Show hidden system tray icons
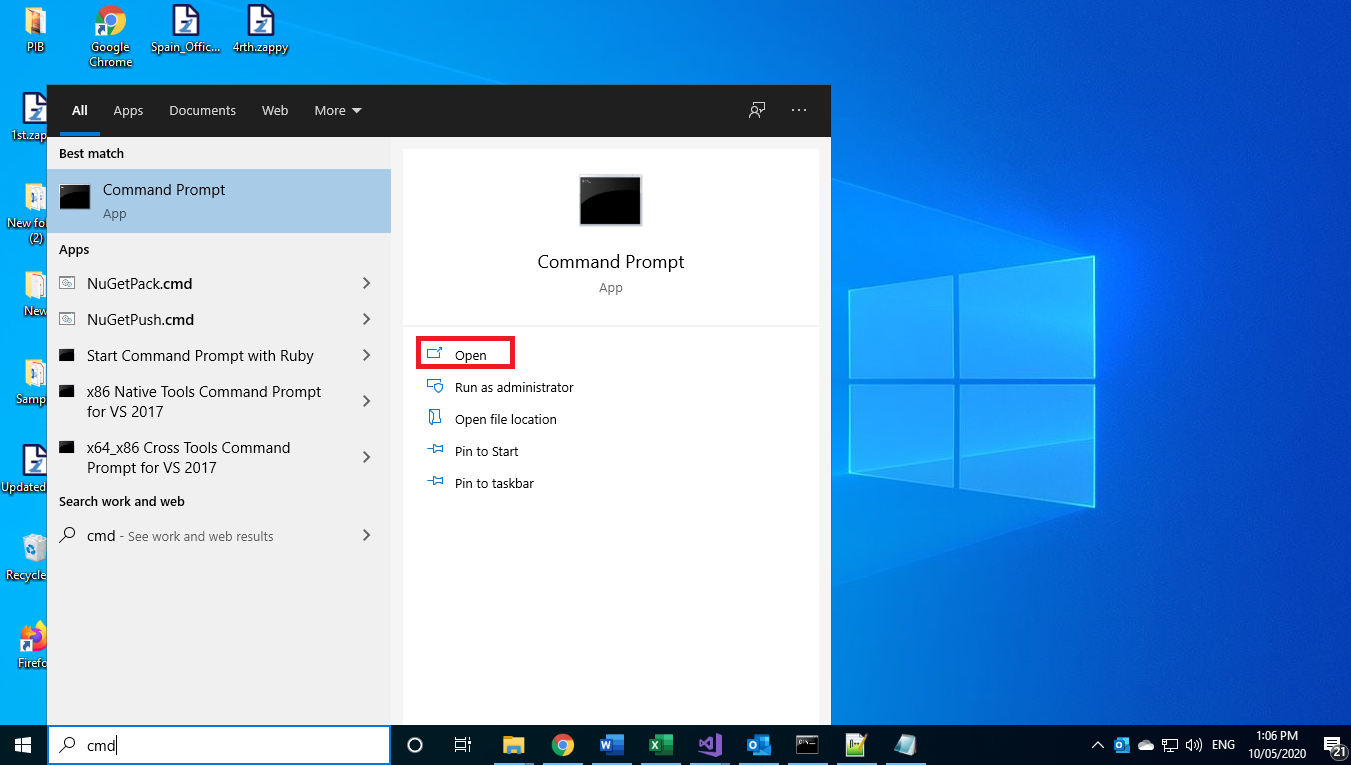 point(1098,745)
